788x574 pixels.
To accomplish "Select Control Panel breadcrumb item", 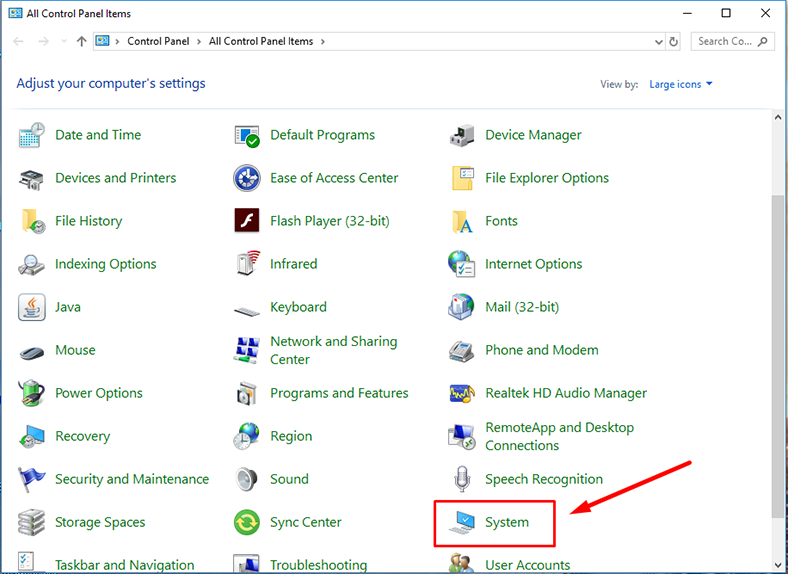I will point(158,41).
